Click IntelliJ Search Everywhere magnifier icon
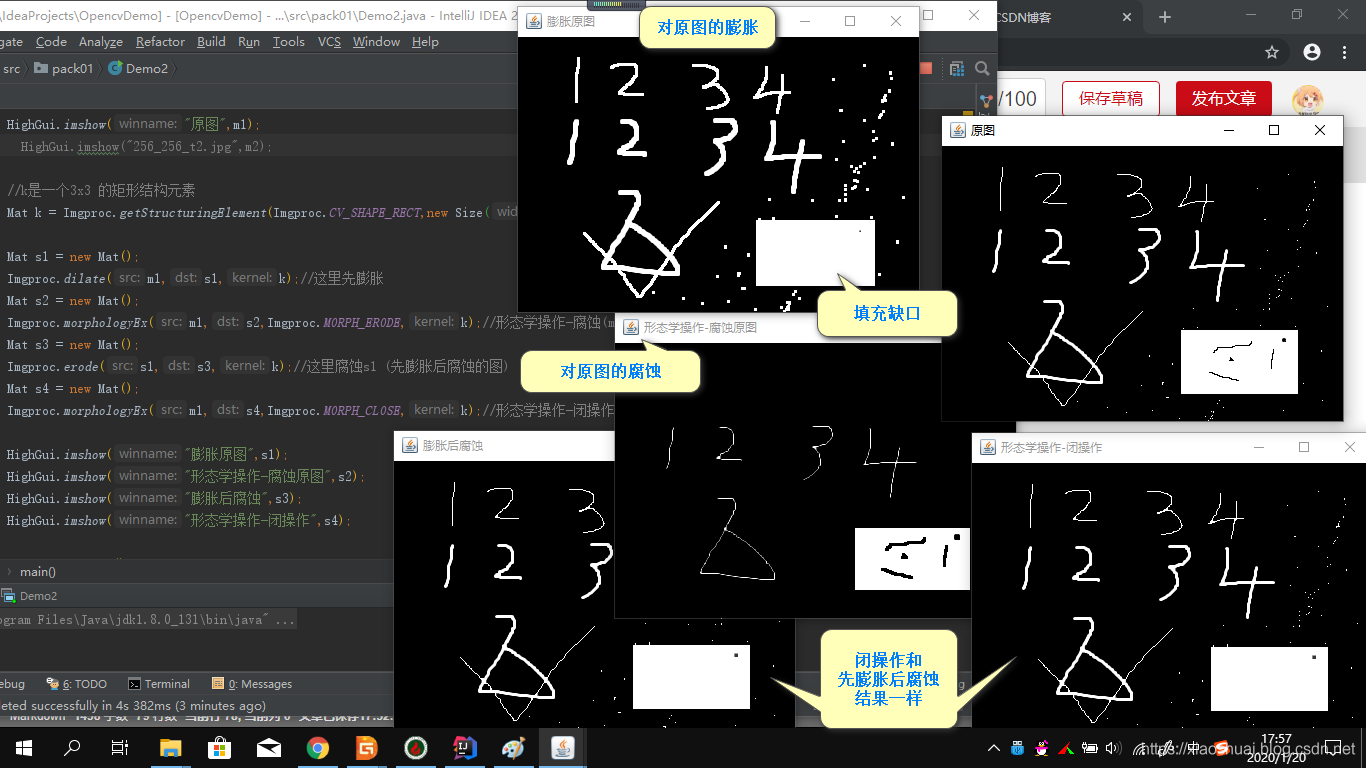The image size is (1366, 768). [x=982, y=68]
